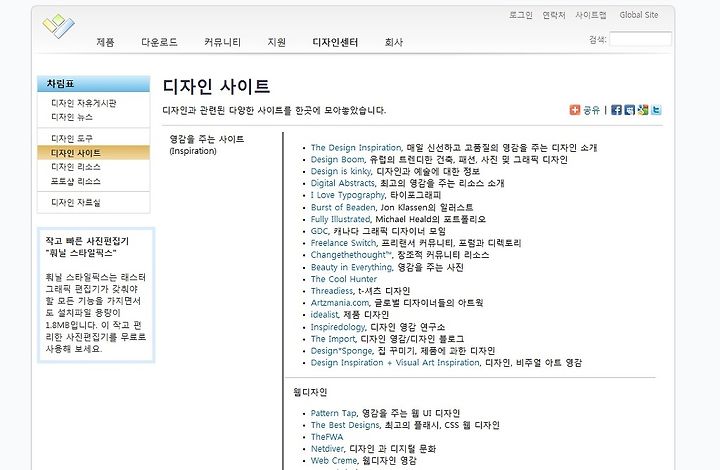Open the Changethethought link
The image size is (720, 470).
click(351, 255)
